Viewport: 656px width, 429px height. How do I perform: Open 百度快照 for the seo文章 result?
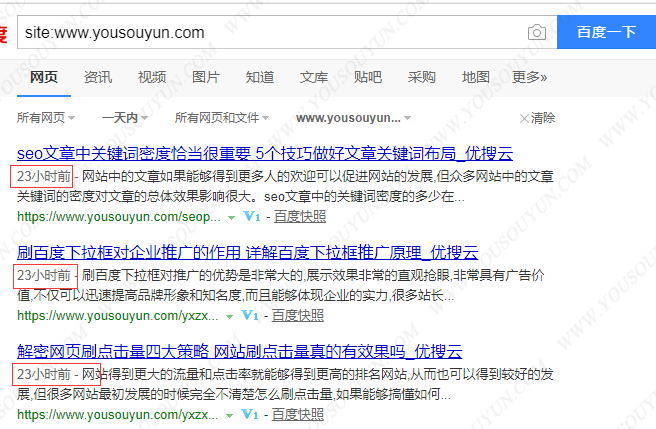[x=300, y=217]
